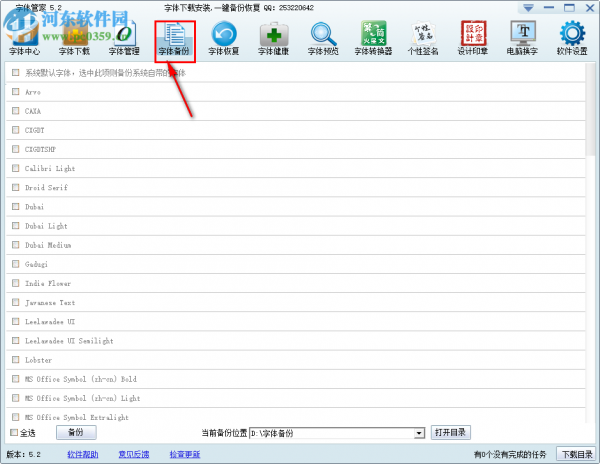Tick the CXGDTSHP font checkbox
Screen dimensions: 600x464
click(x=15, y=149)
